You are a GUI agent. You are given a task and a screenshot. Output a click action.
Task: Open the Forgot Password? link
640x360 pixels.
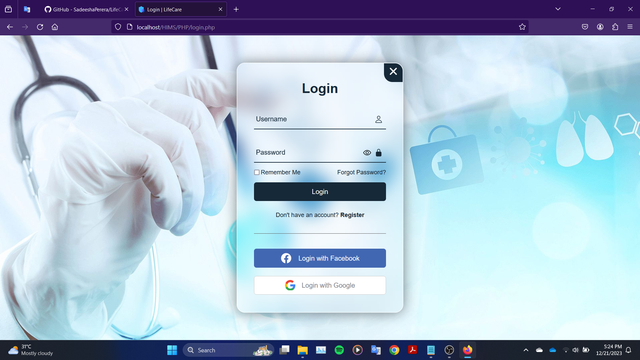[361, 172]
